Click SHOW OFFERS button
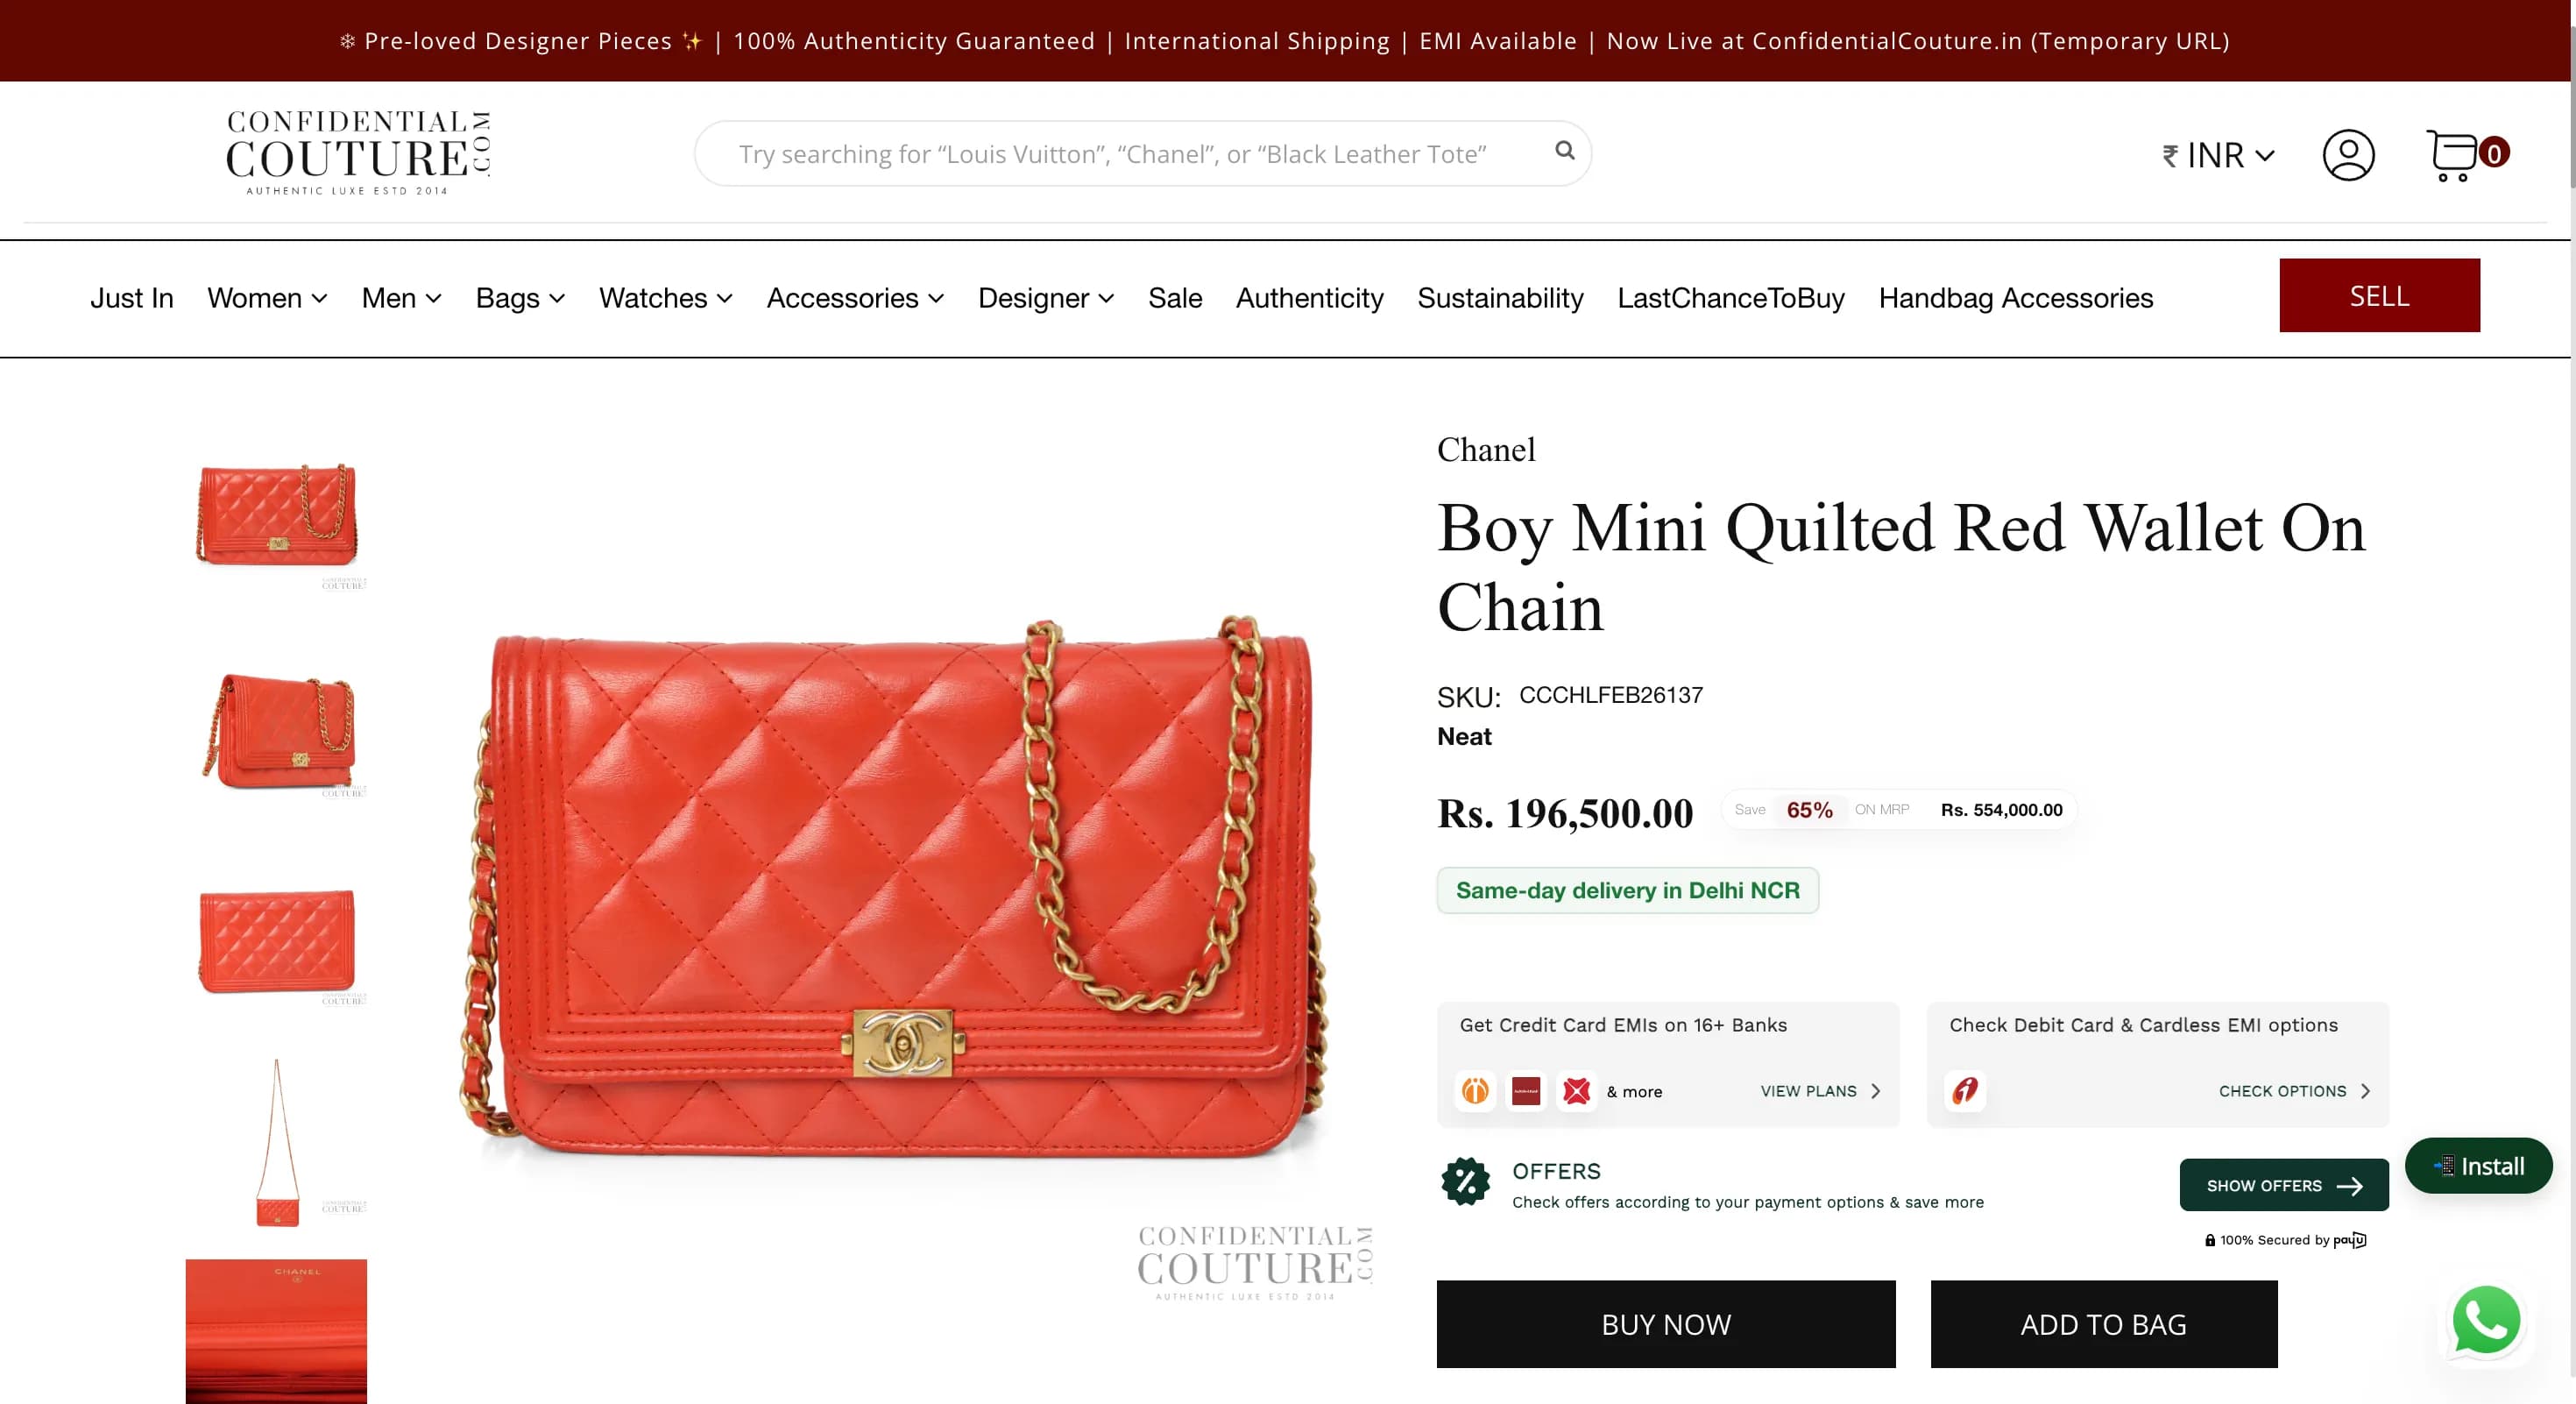 (x=2284, y=1186)
